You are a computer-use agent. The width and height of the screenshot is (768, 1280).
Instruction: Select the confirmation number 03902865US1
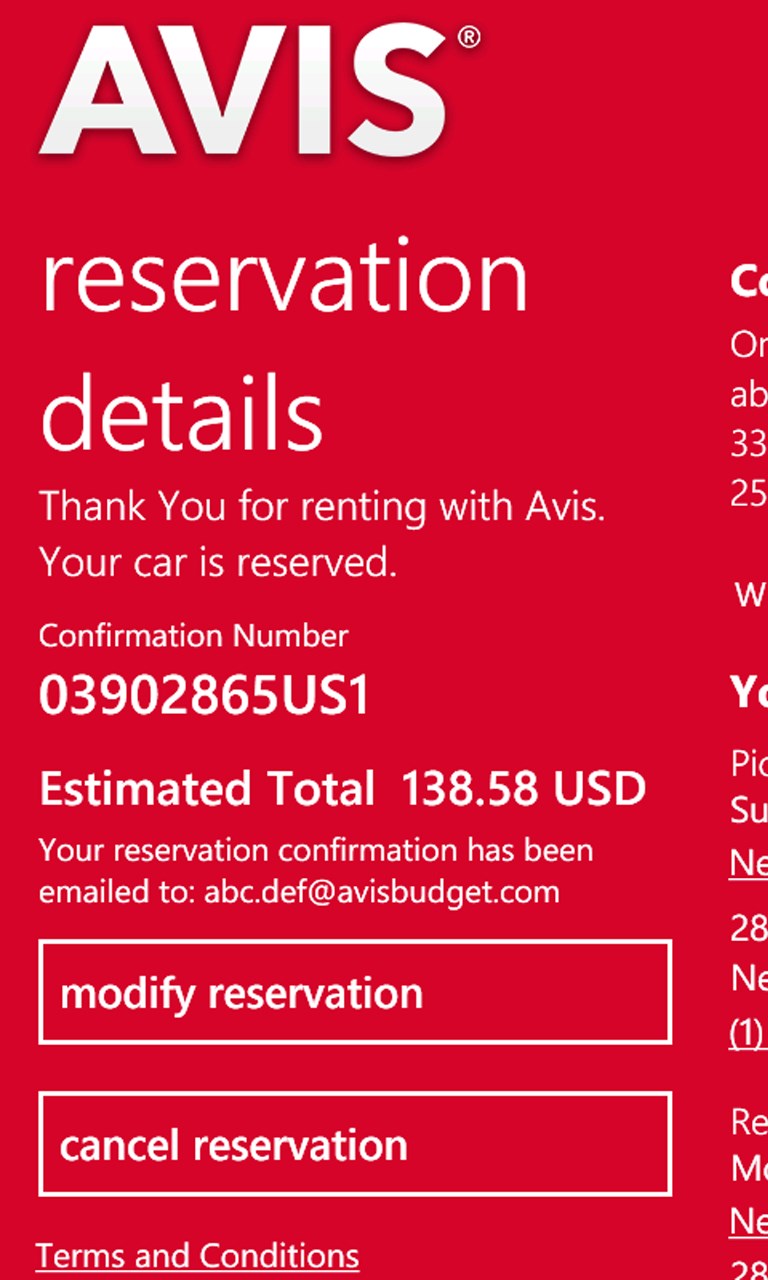[204, 695]
